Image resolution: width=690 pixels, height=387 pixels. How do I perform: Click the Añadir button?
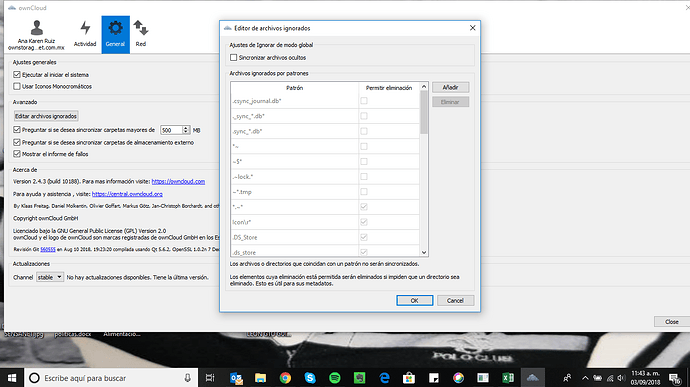[x=450, y=87]
